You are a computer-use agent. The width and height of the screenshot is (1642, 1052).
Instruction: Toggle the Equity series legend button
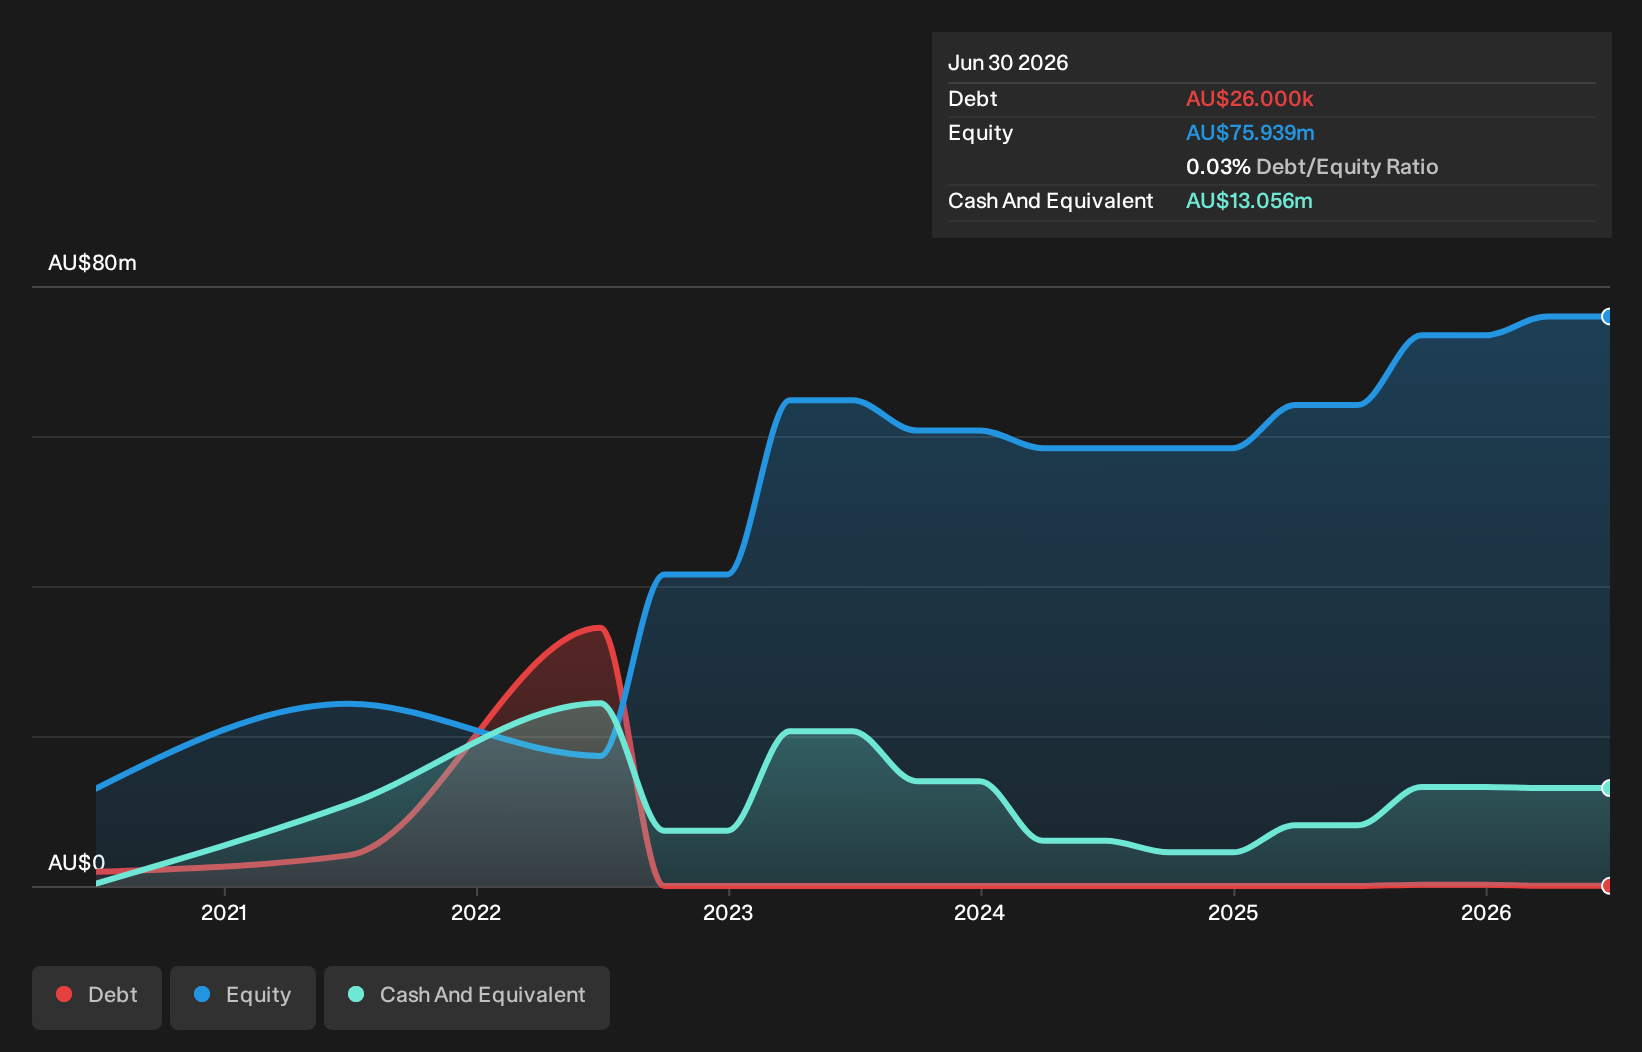click(x=243, y=997)
